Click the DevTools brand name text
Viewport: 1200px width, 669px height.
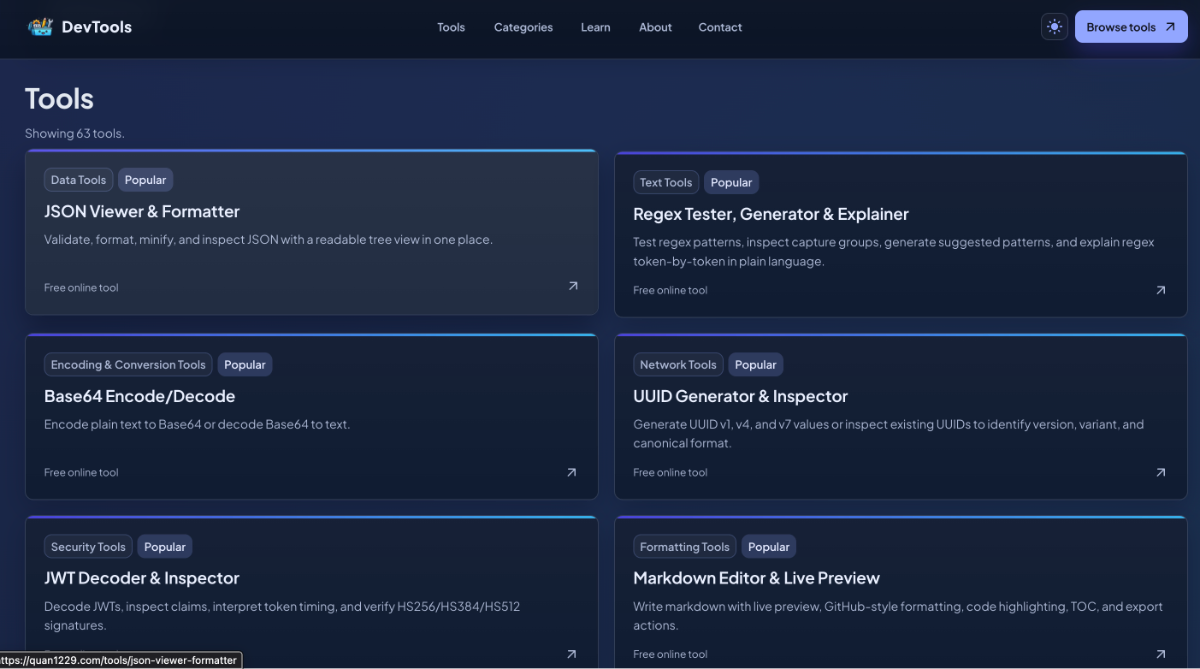(97, 27)
